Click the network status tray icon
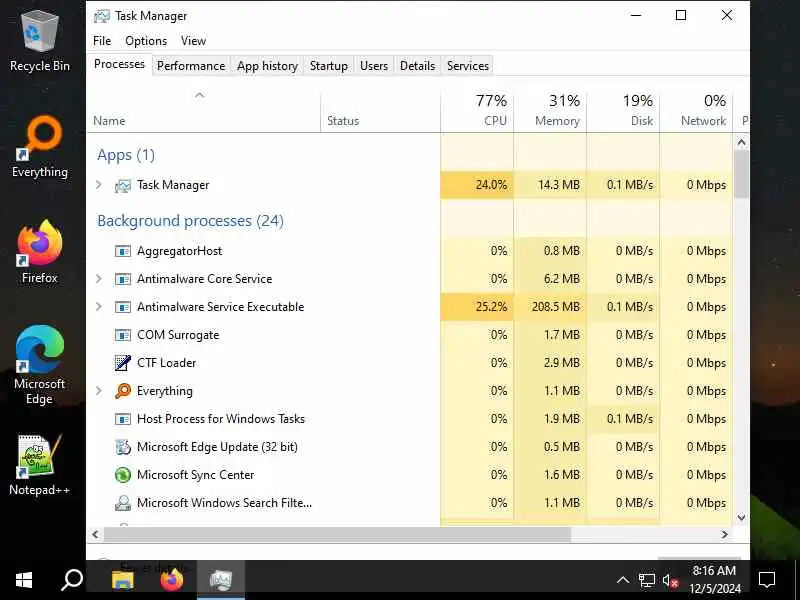The image size is (800, 600). click(647, 581)
